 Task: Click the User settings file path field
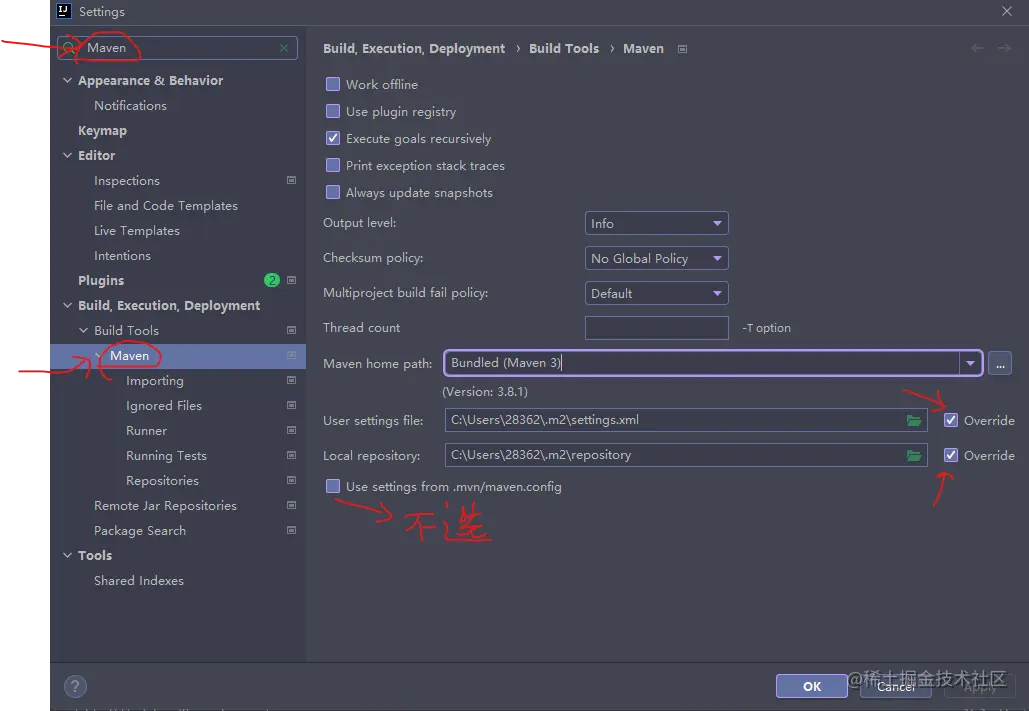point(686,420)
